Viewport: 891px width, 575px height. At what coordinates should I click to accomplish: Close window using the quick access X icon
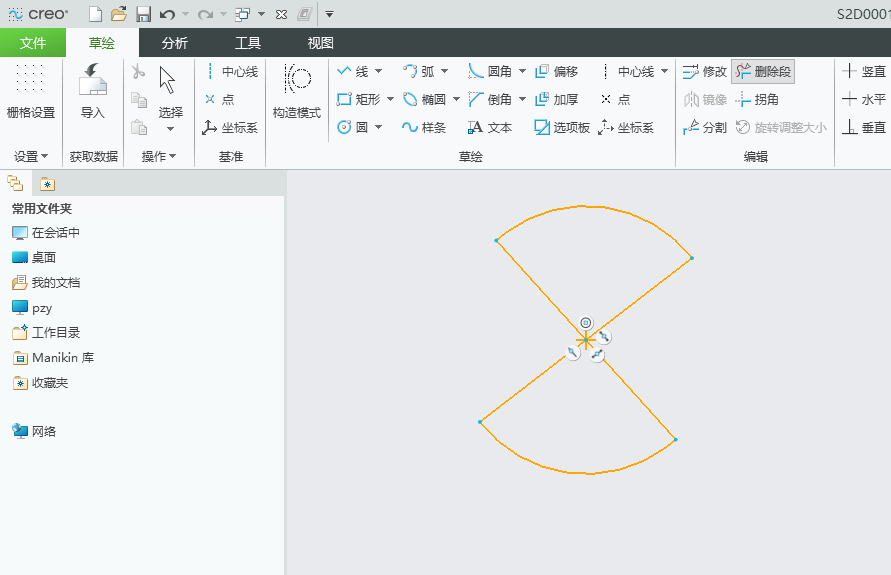click(x=281, y=14)
